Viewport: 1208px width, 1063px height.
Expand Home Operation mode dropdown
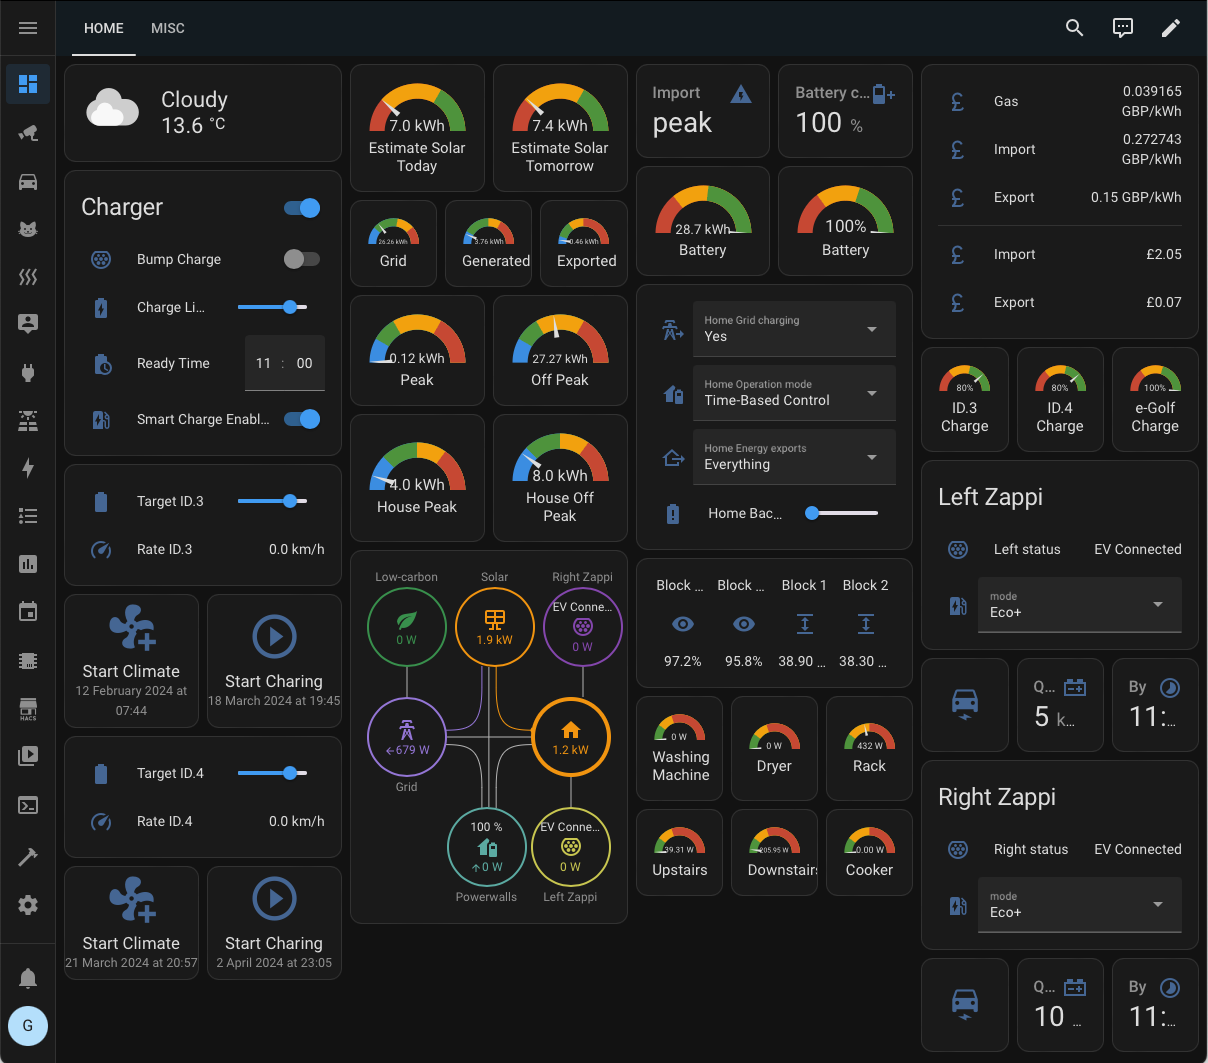pyautogui.click(x=794, y=393)
